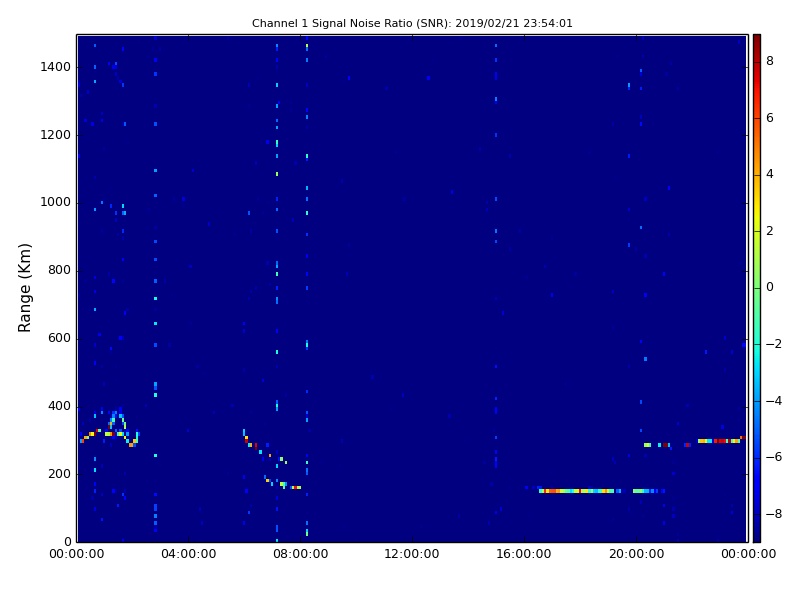Select the 'Range (Km)' y-axis label
Viewport: 800px width, 600px height.
point(24,288)
